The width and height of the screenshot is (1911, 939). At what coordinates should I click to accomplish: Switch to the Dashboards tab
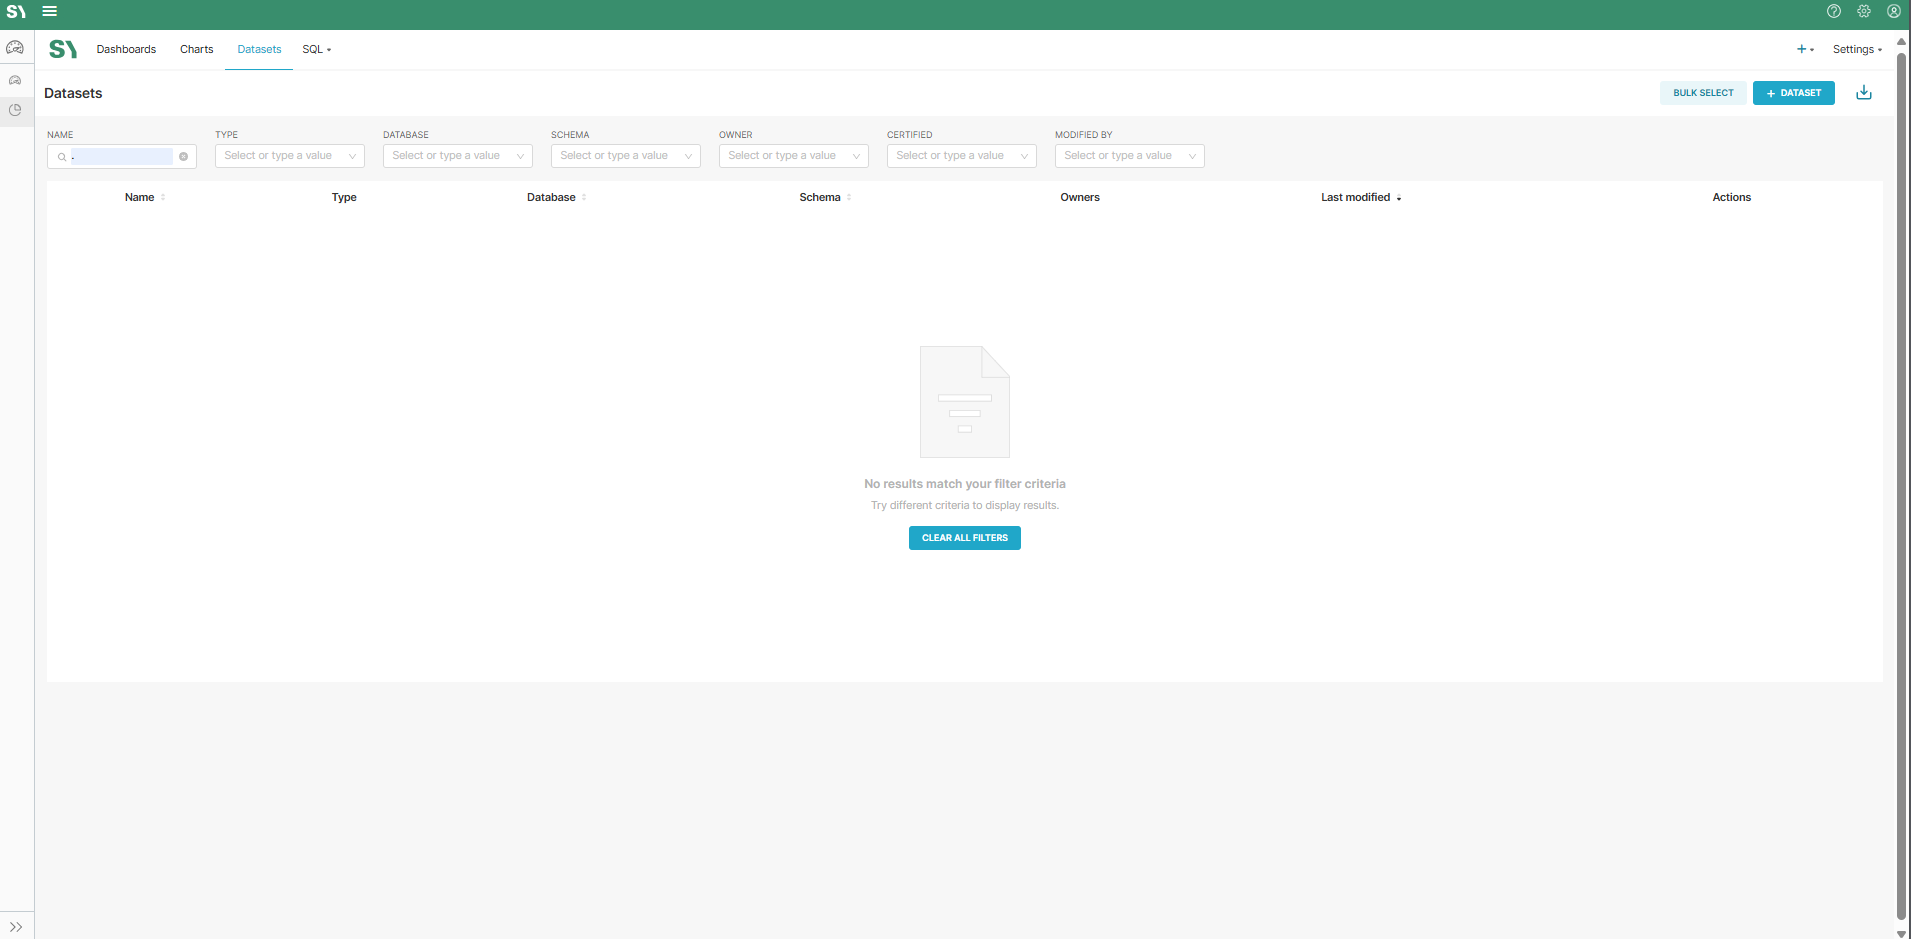(126, 49)
